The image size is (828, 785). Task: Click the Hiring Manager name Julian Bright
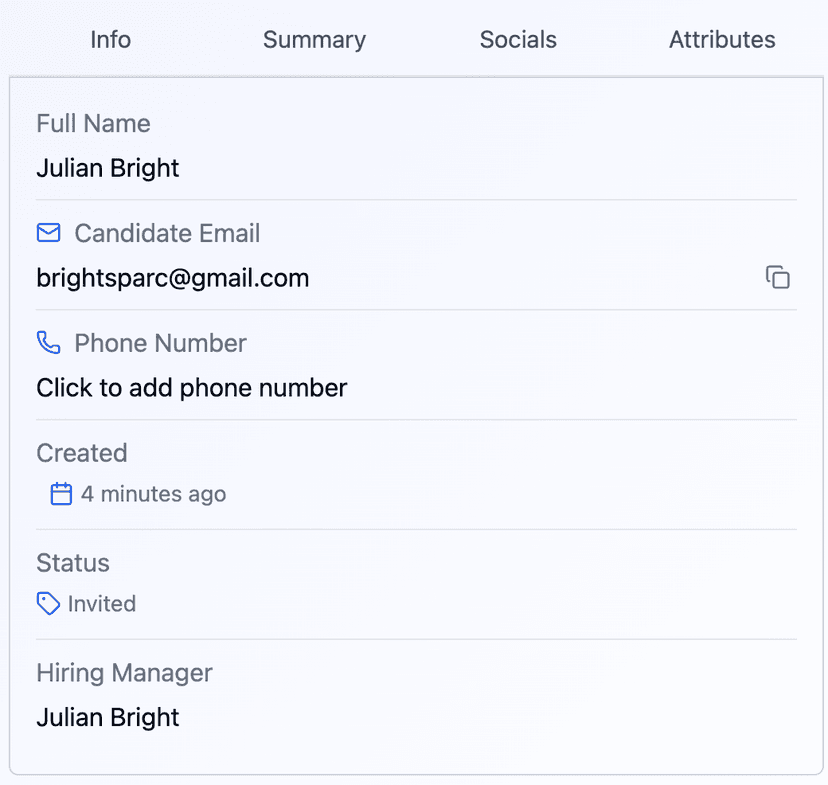(x=108, y=717)
